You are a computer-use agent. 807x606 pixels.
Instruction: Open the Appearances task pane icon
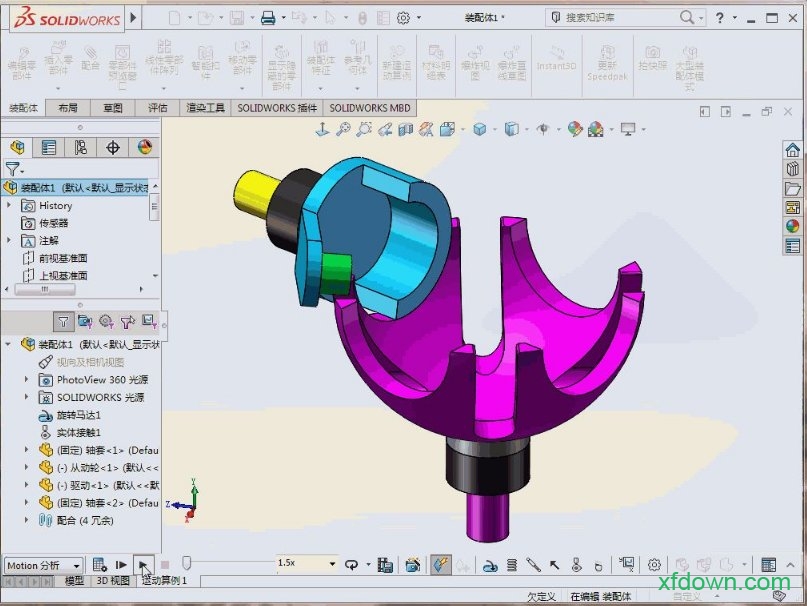(793, 225)
